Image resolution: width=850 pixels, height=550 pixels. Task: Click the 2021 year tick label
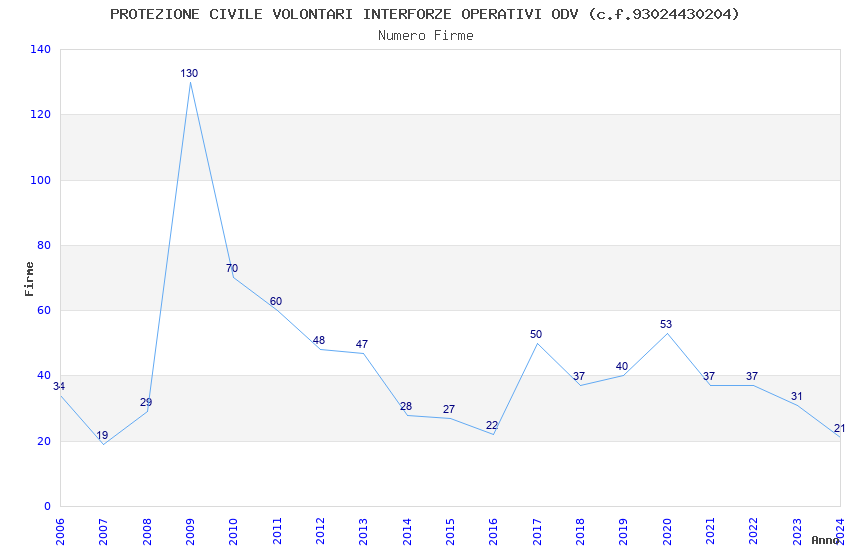click(x=710, y=531)
